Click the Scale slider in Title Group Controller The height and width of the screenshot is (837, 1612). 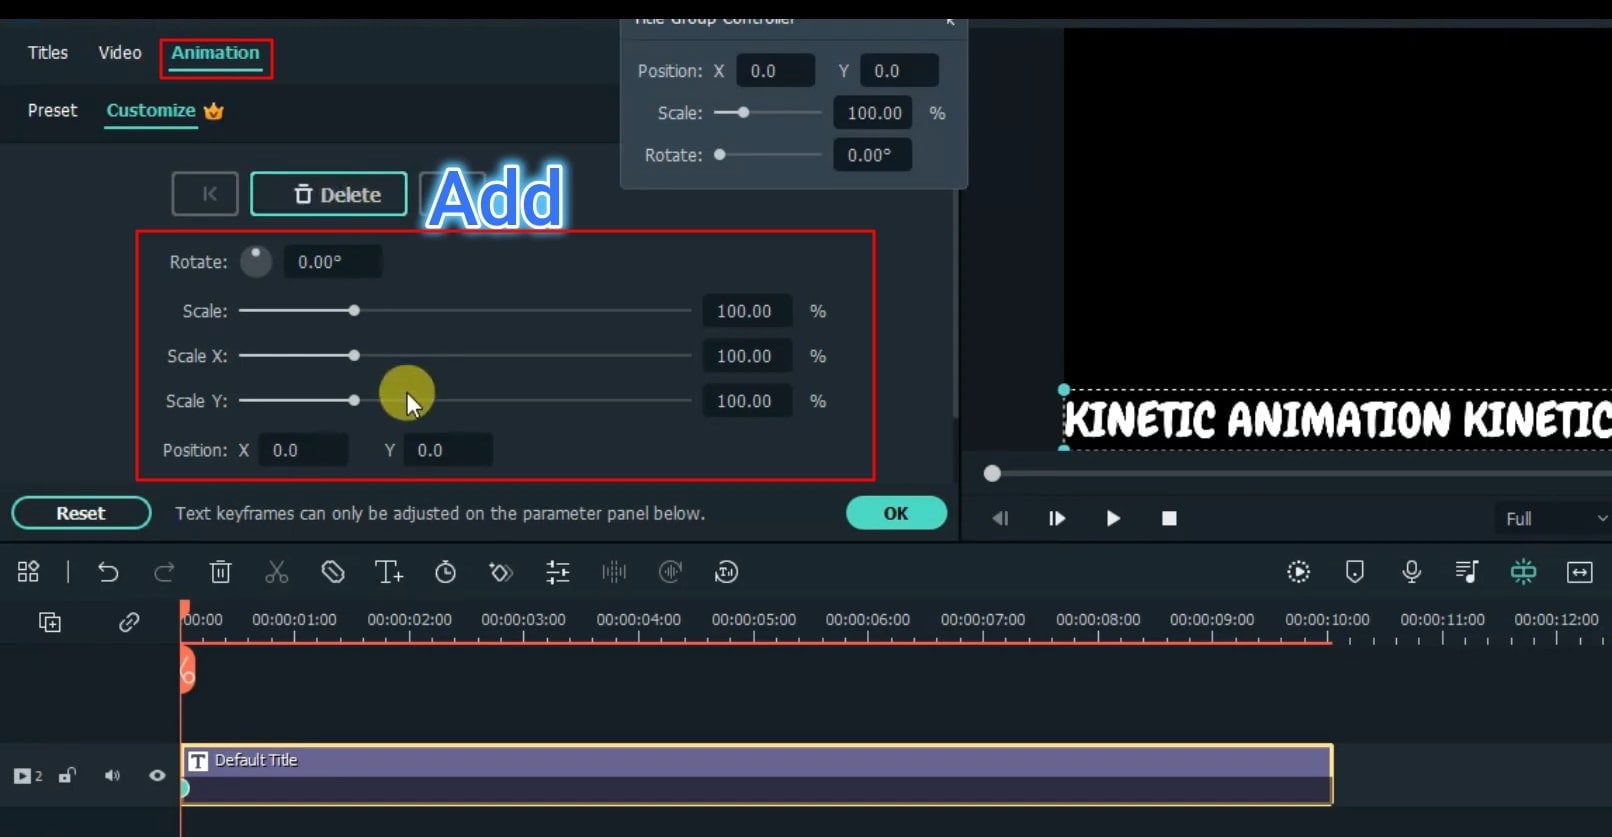(x=768, y=113)
